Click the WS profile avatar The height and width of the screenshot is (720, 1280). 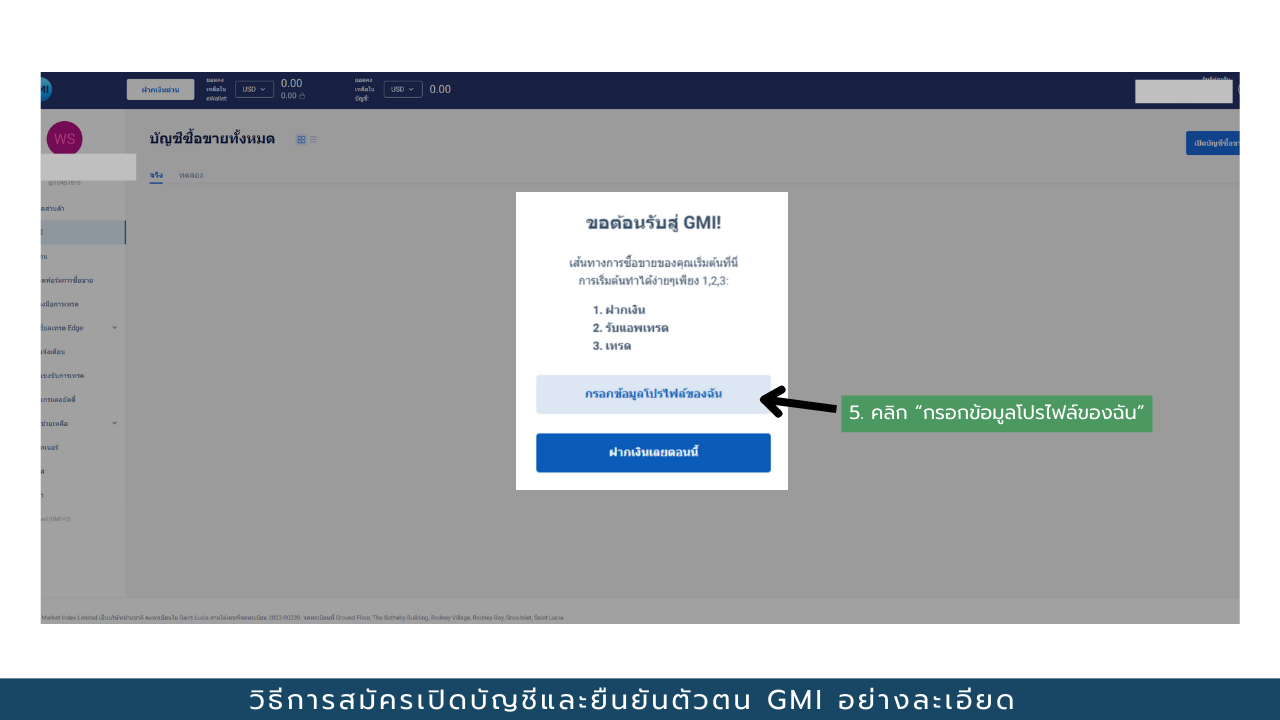[65, 139]
